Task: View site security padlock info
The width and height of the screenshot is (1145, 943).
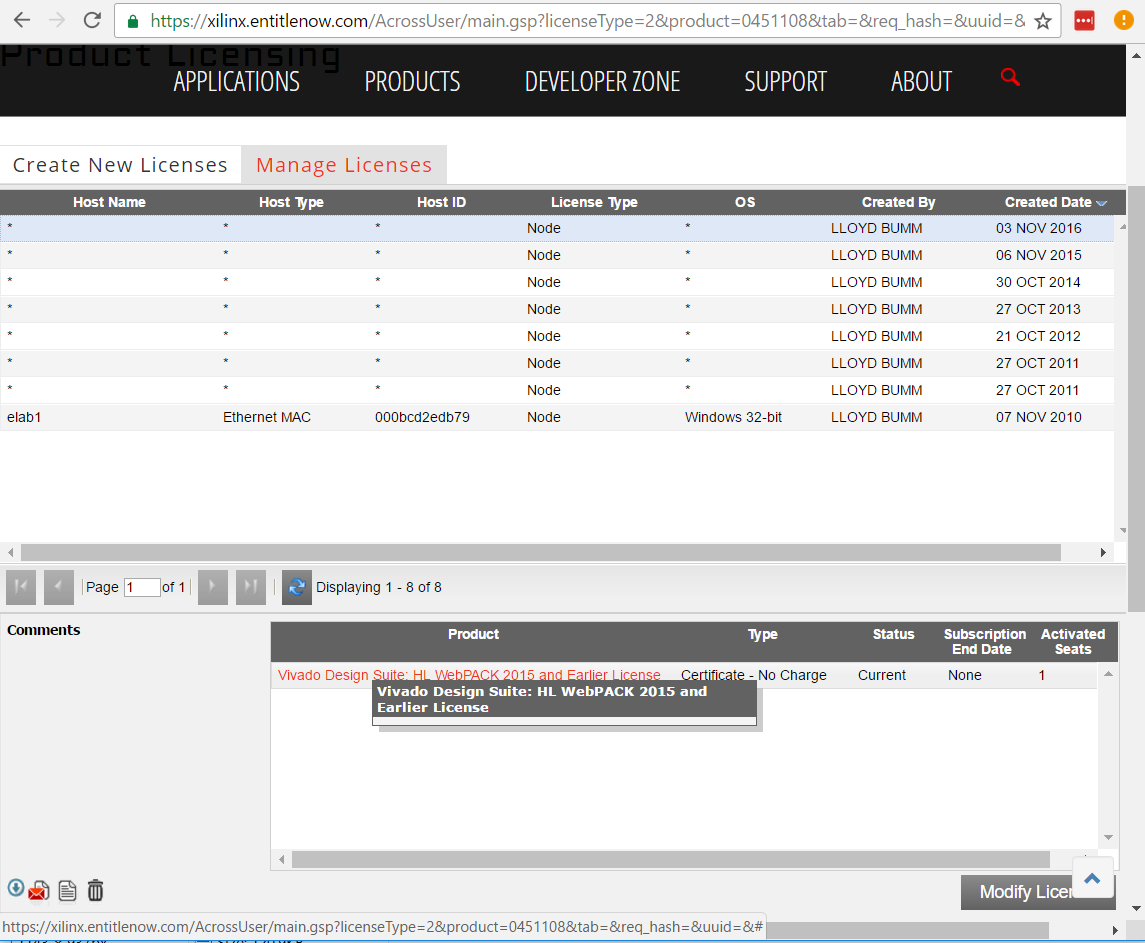Action: point(133,21)
